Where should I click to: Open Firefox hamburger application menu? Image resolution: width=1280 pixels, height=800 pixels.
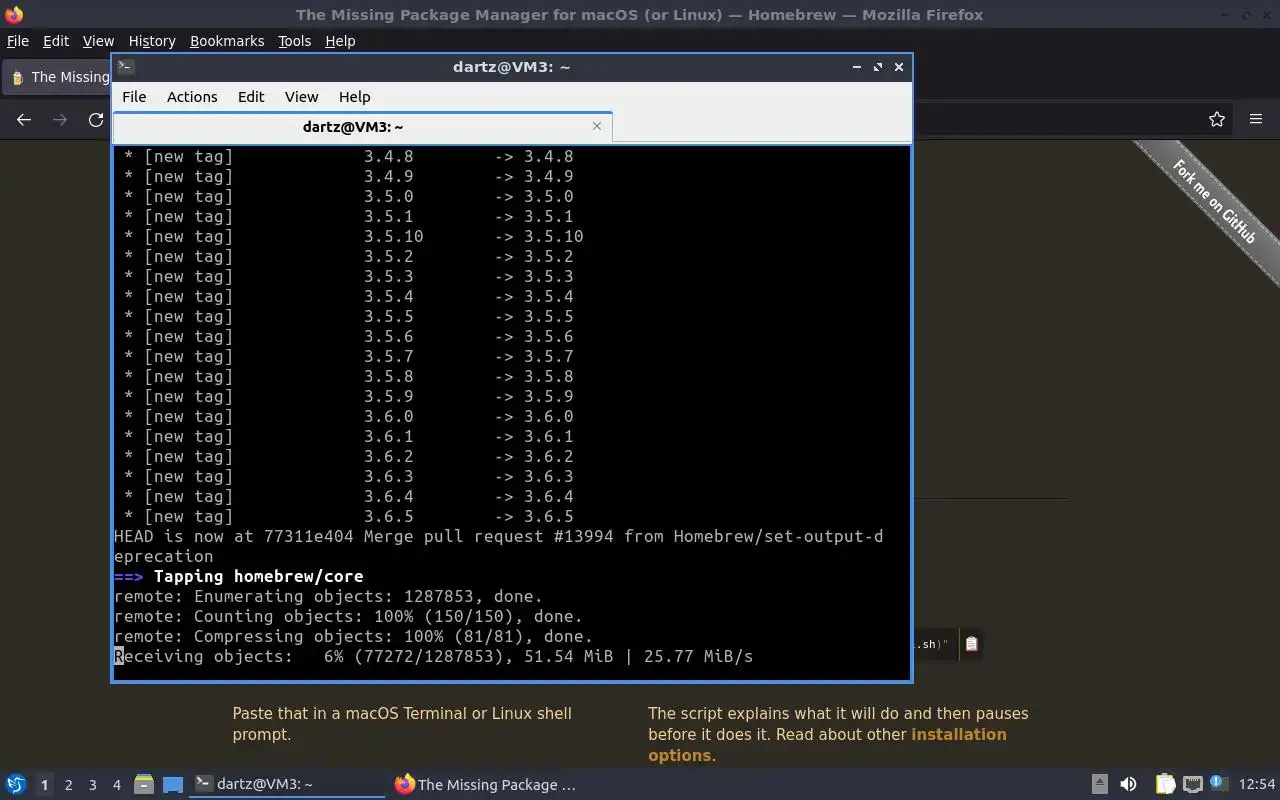[x=1256, y=120]
